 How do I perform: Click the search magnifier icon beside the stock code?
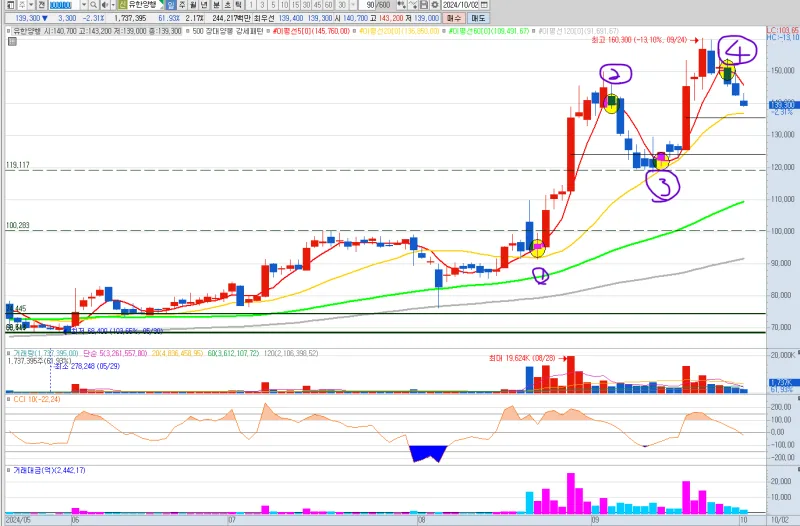point(96,6)
